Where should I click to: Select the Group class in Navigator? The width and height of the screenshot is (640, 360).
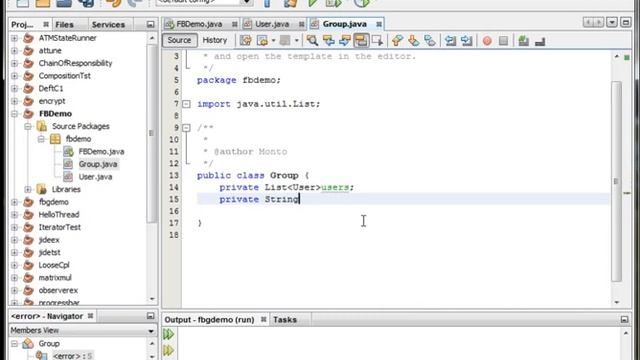(x=49, y=344)
